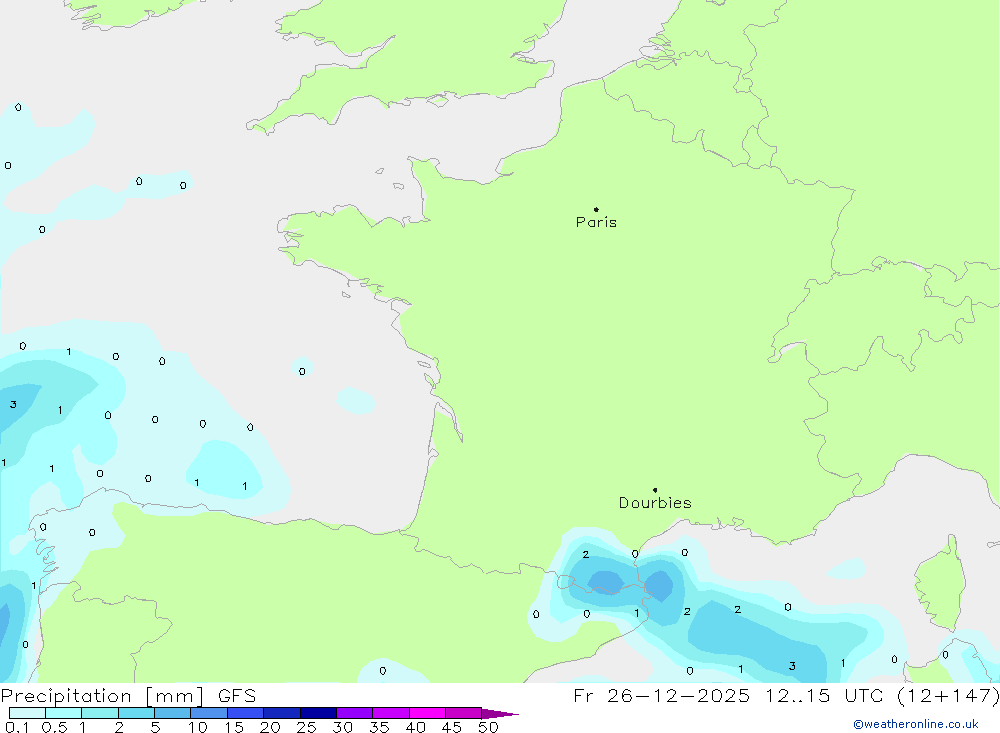
Task: Pick the 0.1–0.5 mm legend swatch
Action: 27,713
